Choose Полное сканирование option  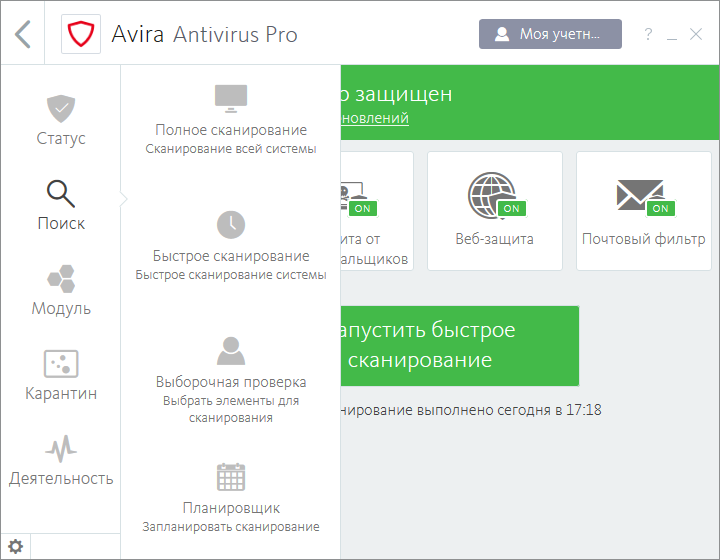231,130
